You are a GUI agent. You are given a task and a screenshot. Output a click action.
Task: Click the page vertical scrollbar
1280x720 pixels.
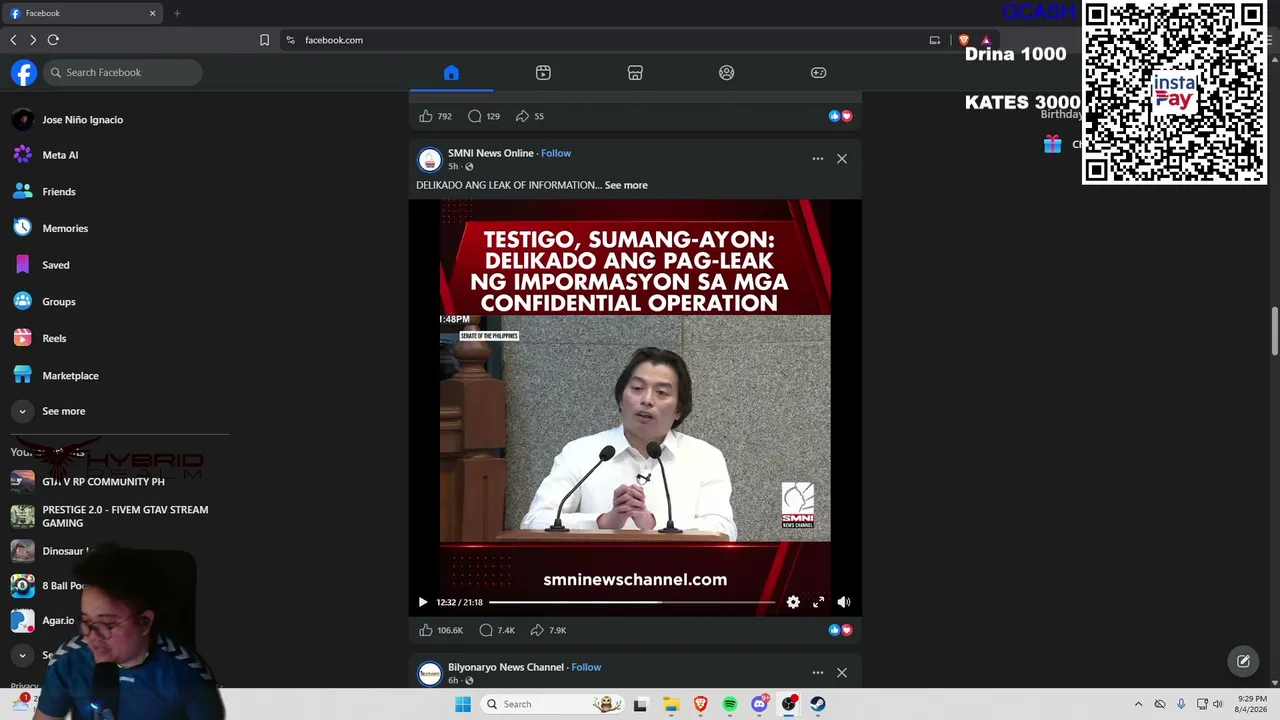pos(1275,330)
